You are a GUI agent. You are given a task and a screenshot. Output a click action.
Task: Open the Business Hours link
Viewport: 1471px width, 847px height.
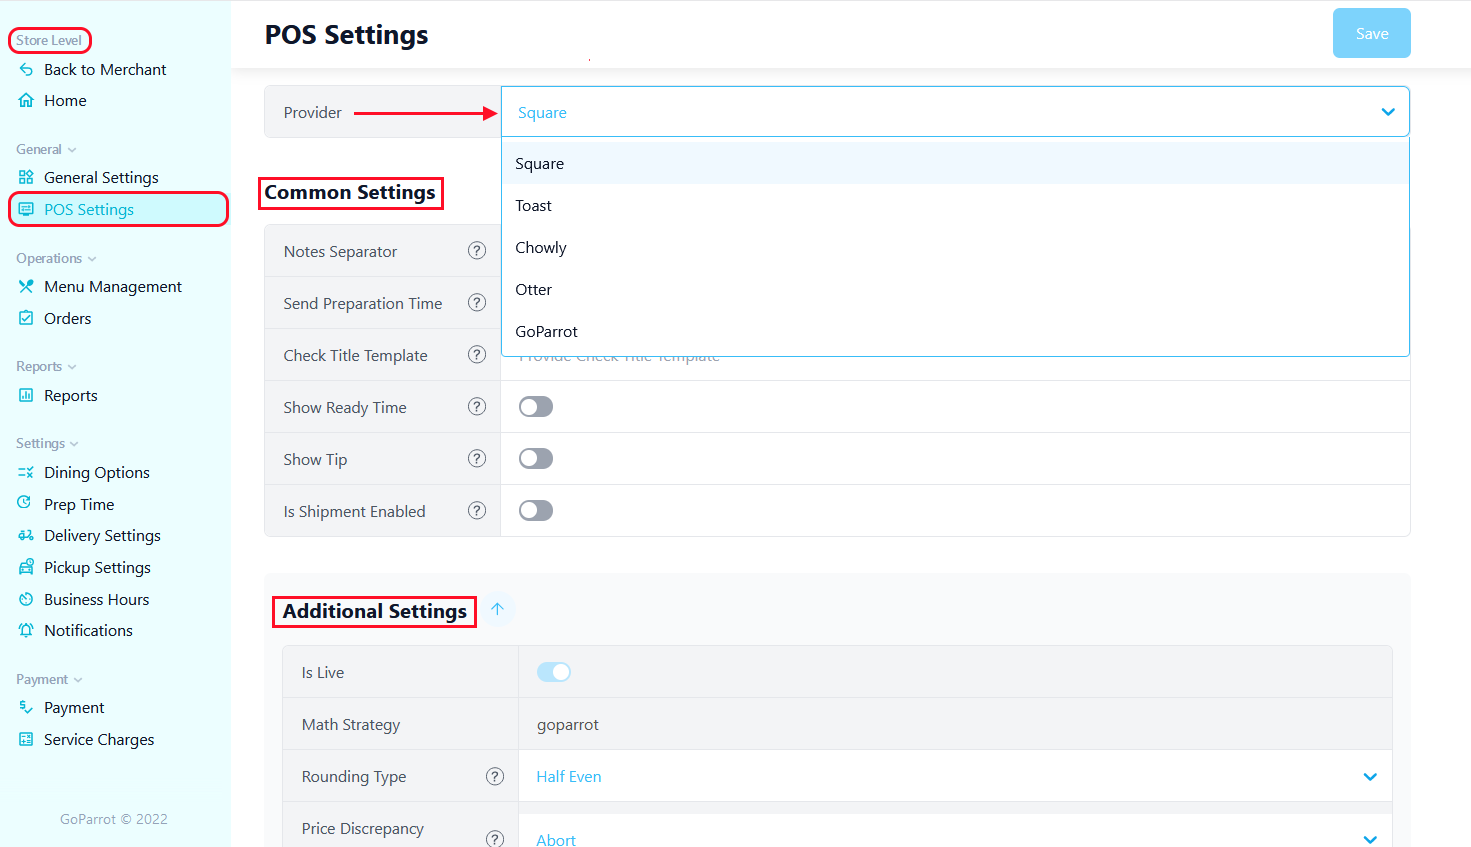tap(96, 599)
